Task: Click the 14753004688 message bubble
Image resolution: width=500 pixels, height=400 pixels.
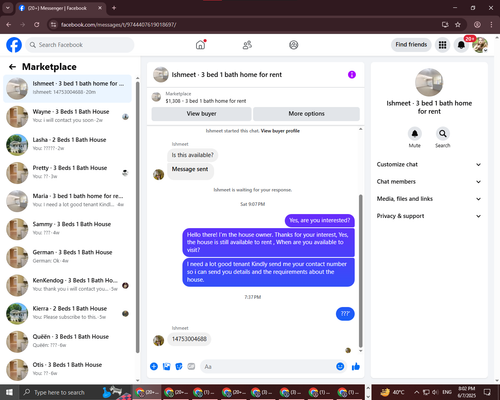Action: point(189,339)
